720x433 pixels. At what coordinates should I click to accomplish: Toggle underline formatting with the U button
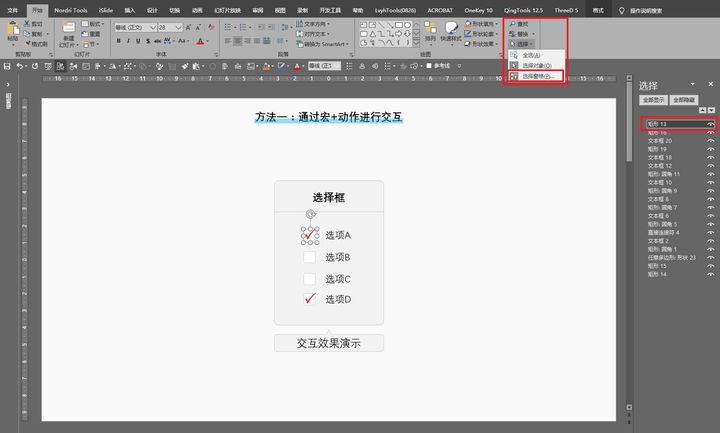point(138,41)
